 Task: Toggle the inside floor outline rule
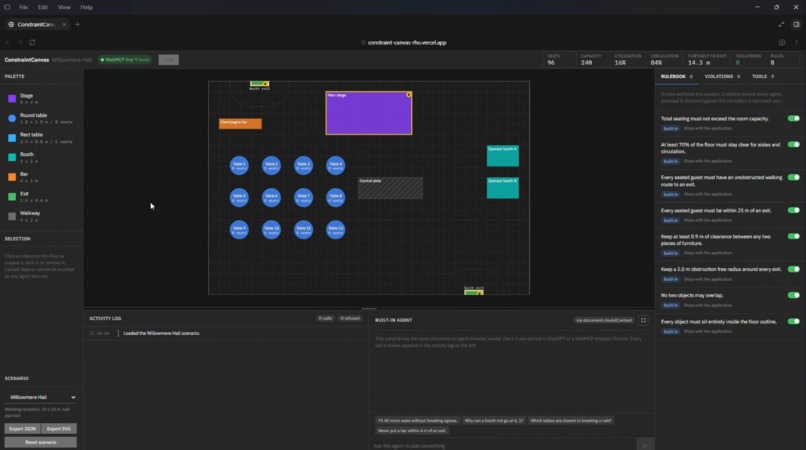point(793,321)
